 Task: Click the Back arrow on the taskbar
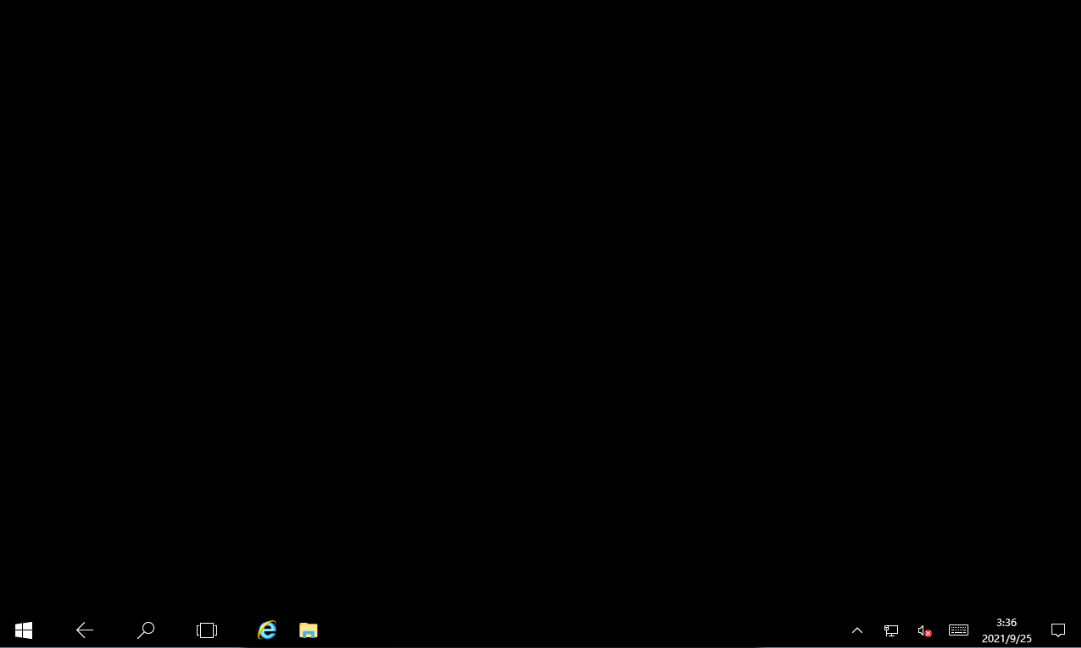[x=84, y=630]
